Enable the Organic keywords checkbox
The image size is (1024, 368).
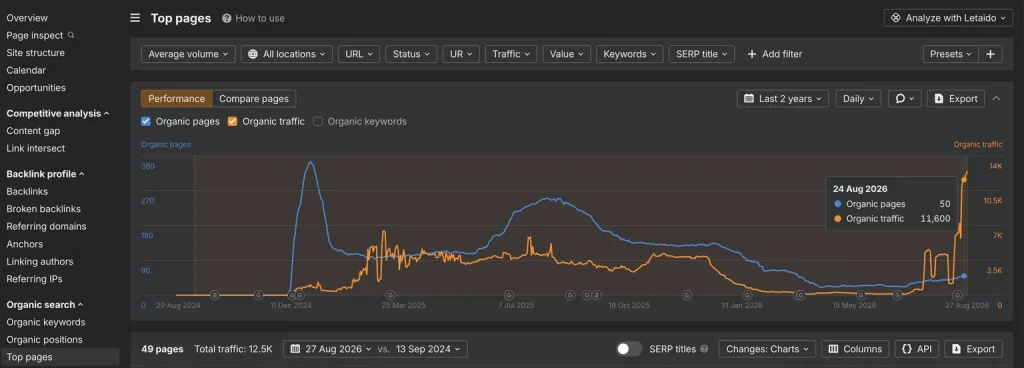pos(318,121)
